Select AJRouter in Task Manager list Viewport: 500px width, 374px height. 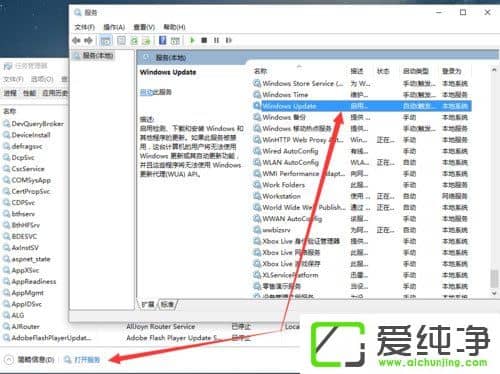[x=21, y=327]
